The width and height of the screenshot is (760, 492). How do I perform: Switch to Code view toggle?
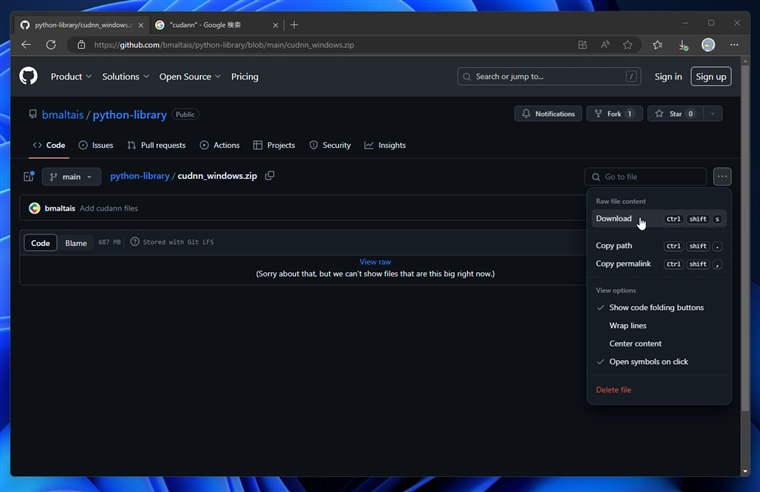click(x=40, y=243)
